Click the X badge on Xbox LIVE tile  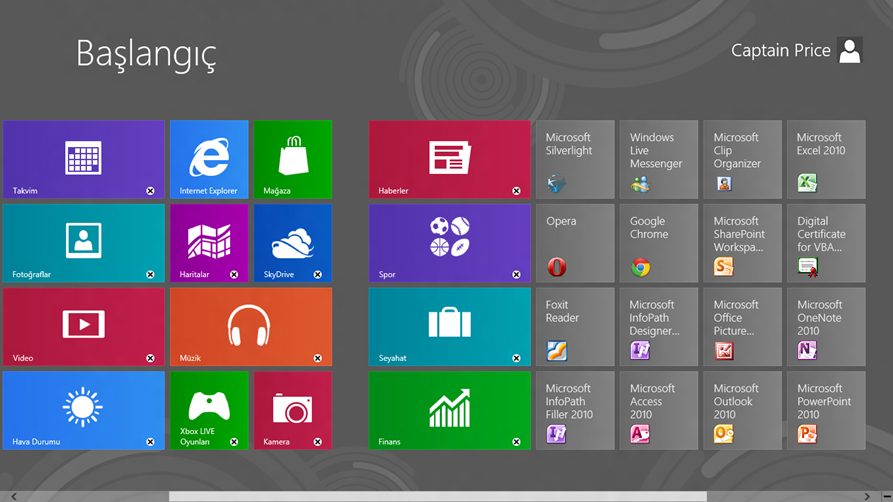pos(234,442)
